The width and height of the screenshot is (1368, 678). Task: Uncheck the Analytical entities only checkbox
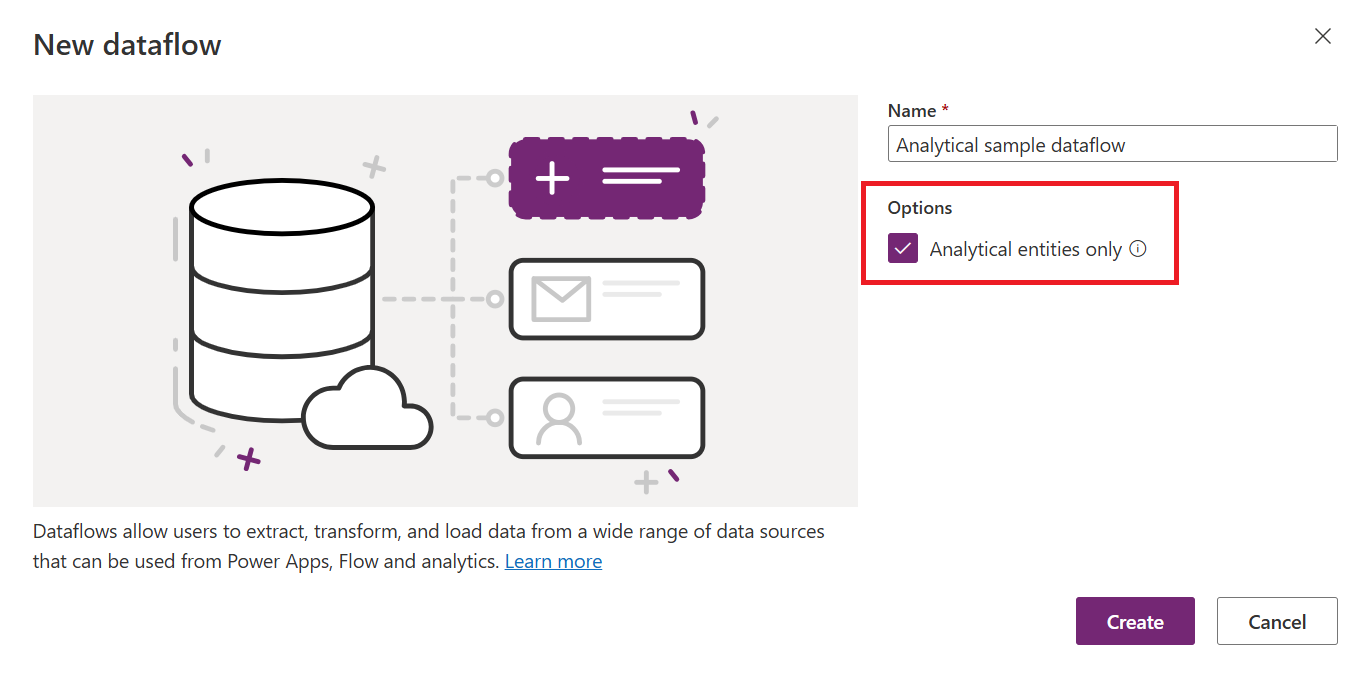pos(902,247)
